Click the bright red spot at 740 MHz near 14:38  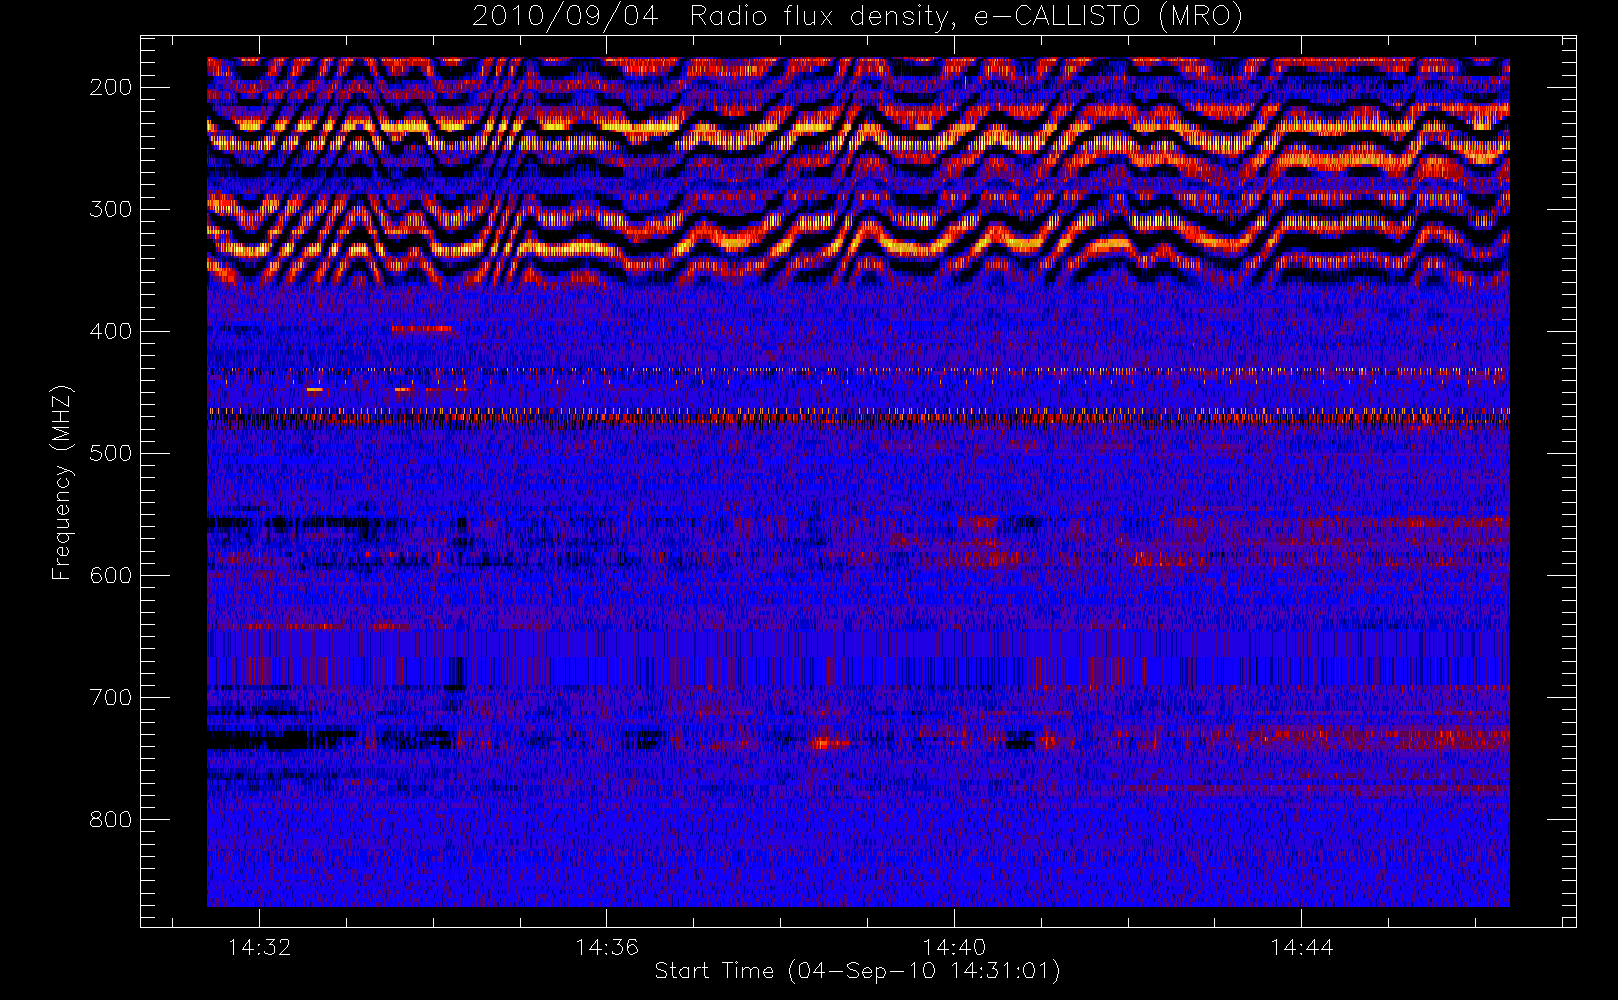point(830,743)
